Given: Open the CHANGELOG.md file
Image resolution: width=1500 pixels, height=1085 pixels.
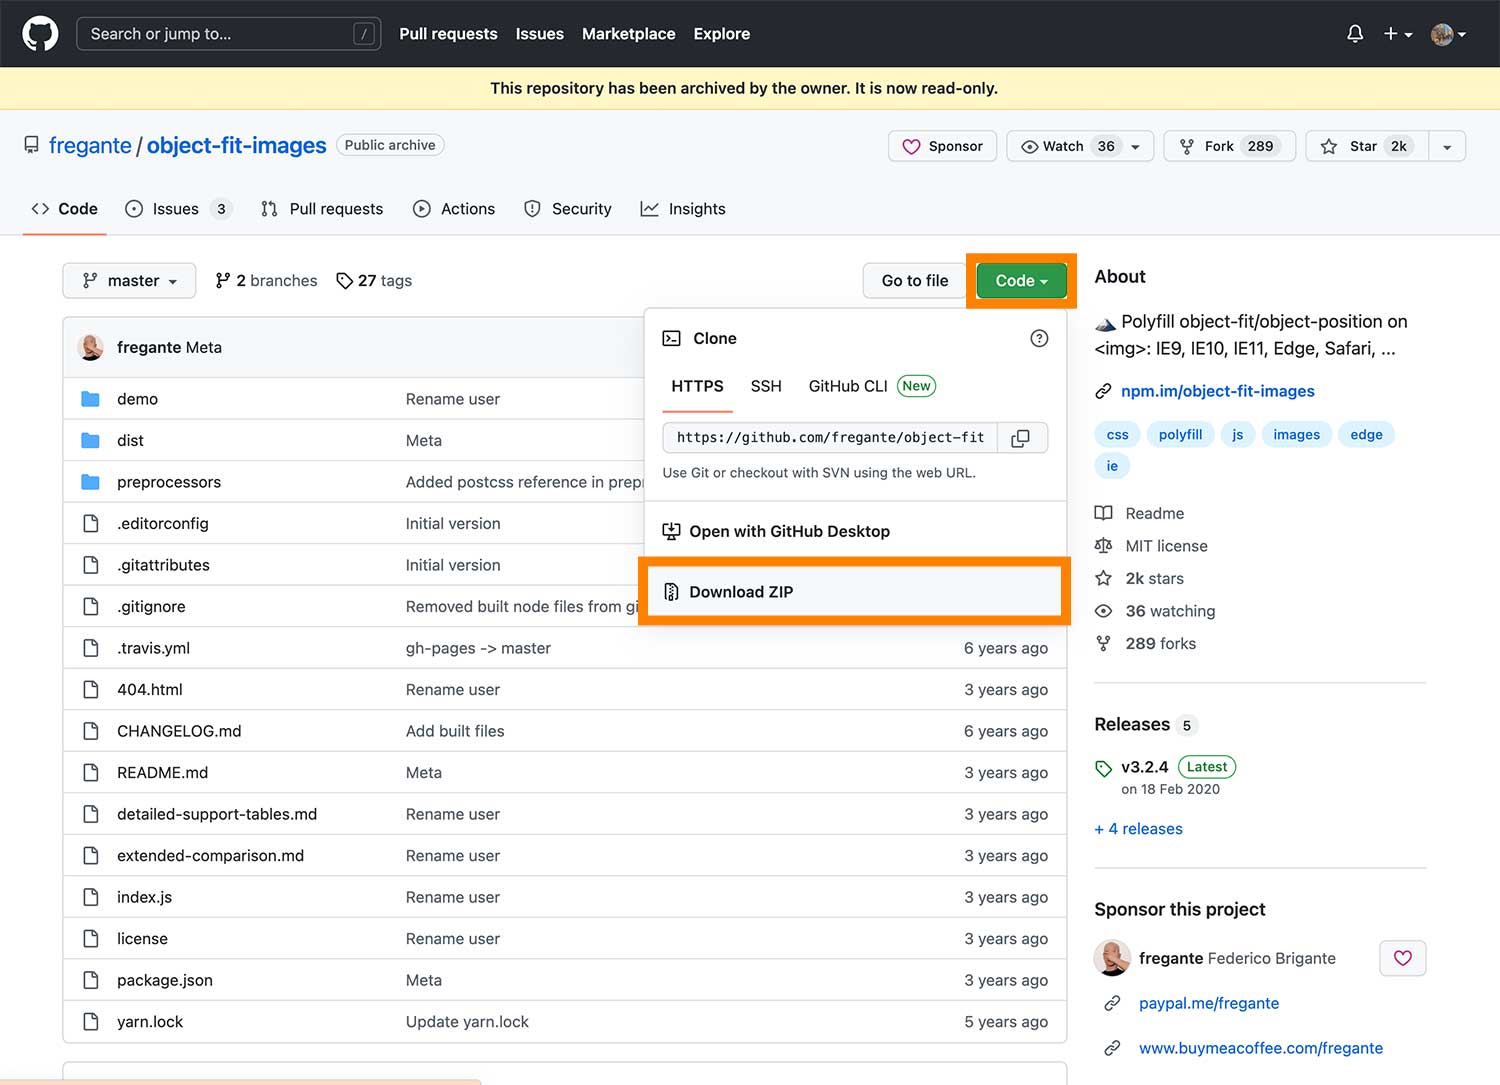Looking at the screenshot, I should click(x=179, y=731).
